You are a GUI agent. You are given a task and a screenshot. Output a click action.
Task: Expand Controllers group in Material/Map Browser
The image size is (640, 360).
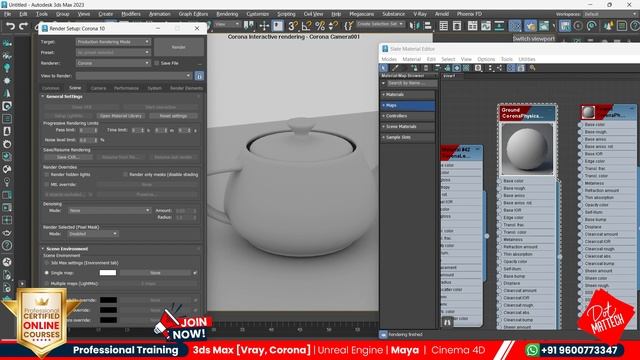[408, 116]
